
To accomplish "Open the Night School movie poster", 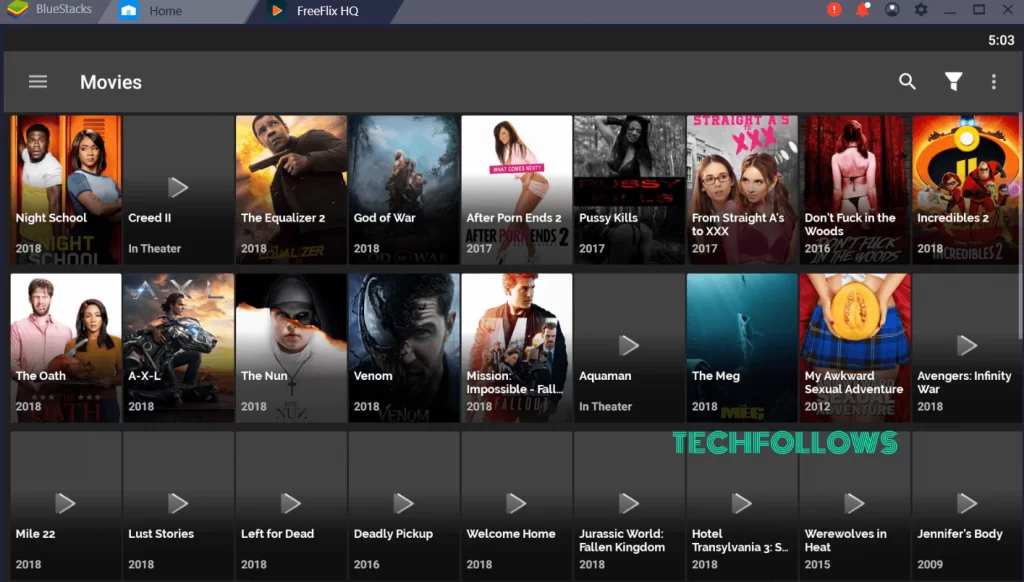I will coord(66,189).
